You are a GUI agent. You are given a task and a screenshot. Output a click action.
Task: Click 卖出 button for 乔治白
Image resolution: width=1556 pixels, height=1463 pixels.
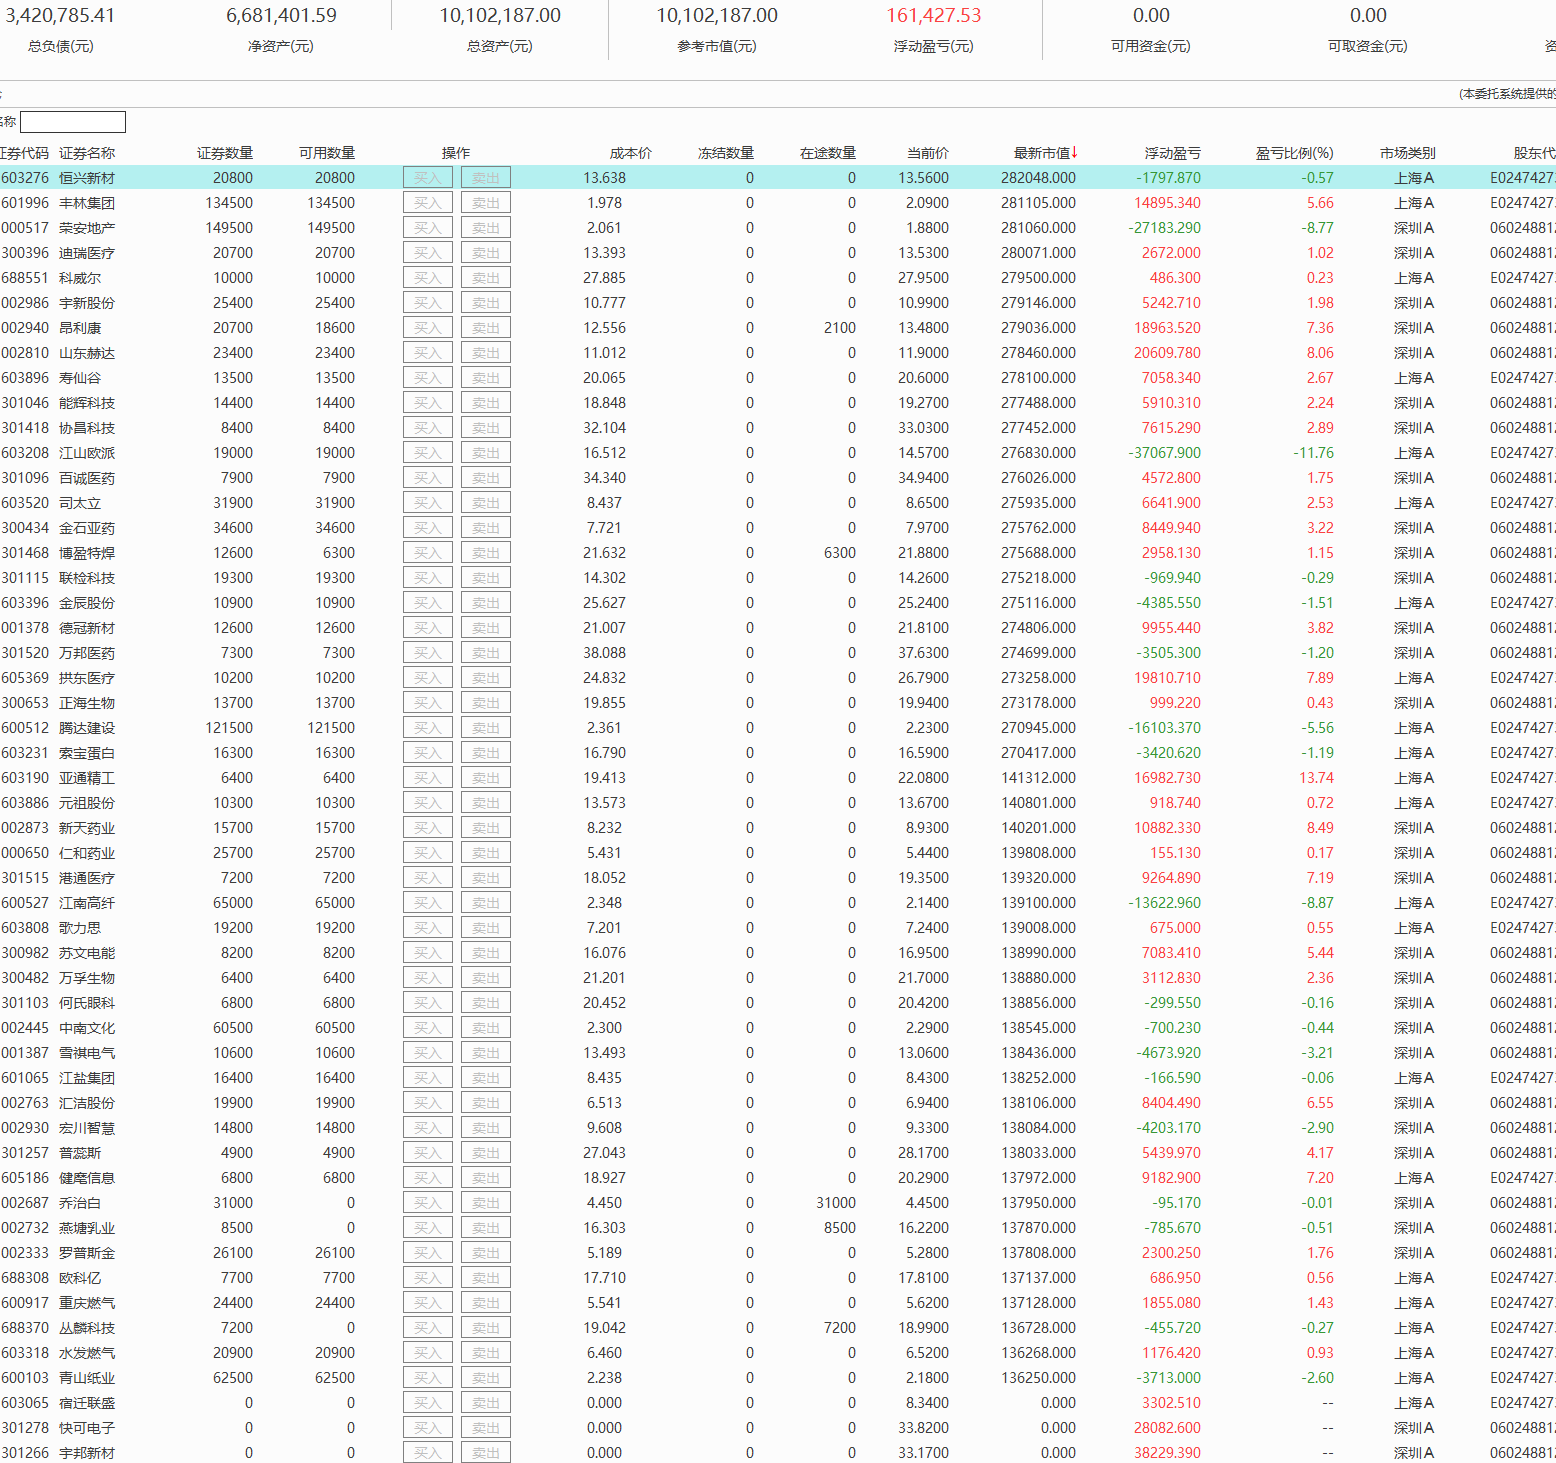[x=486, y=1203]
